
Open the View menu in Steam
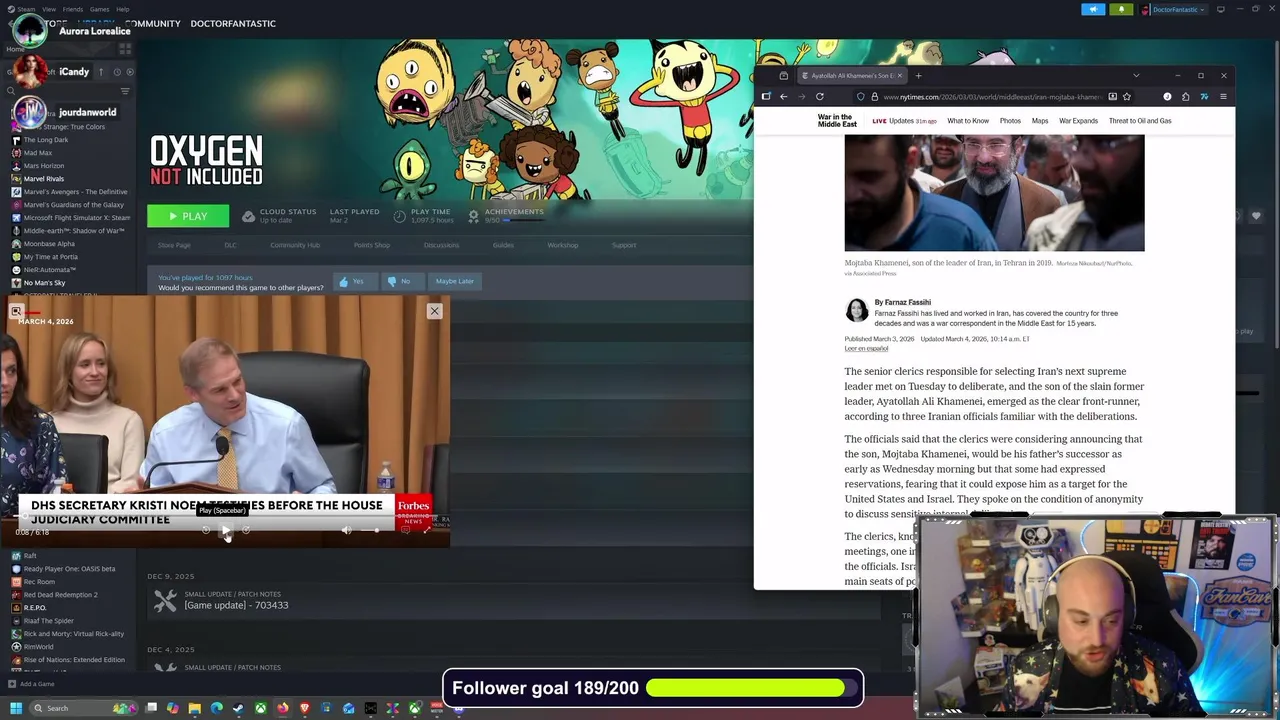(49, 9)
